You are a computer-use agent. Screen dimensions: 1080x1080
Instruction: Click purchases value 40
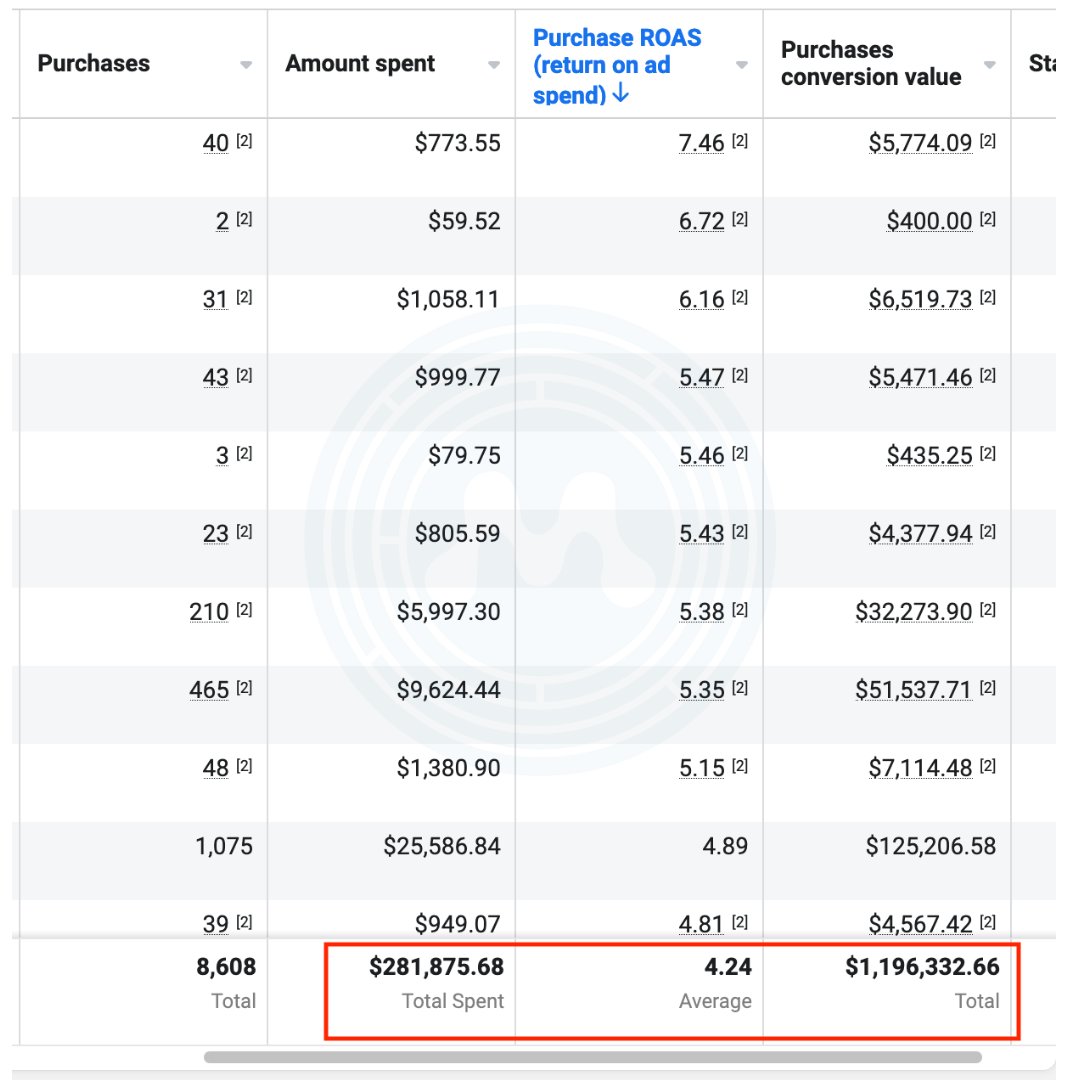[x=216, y=143]
